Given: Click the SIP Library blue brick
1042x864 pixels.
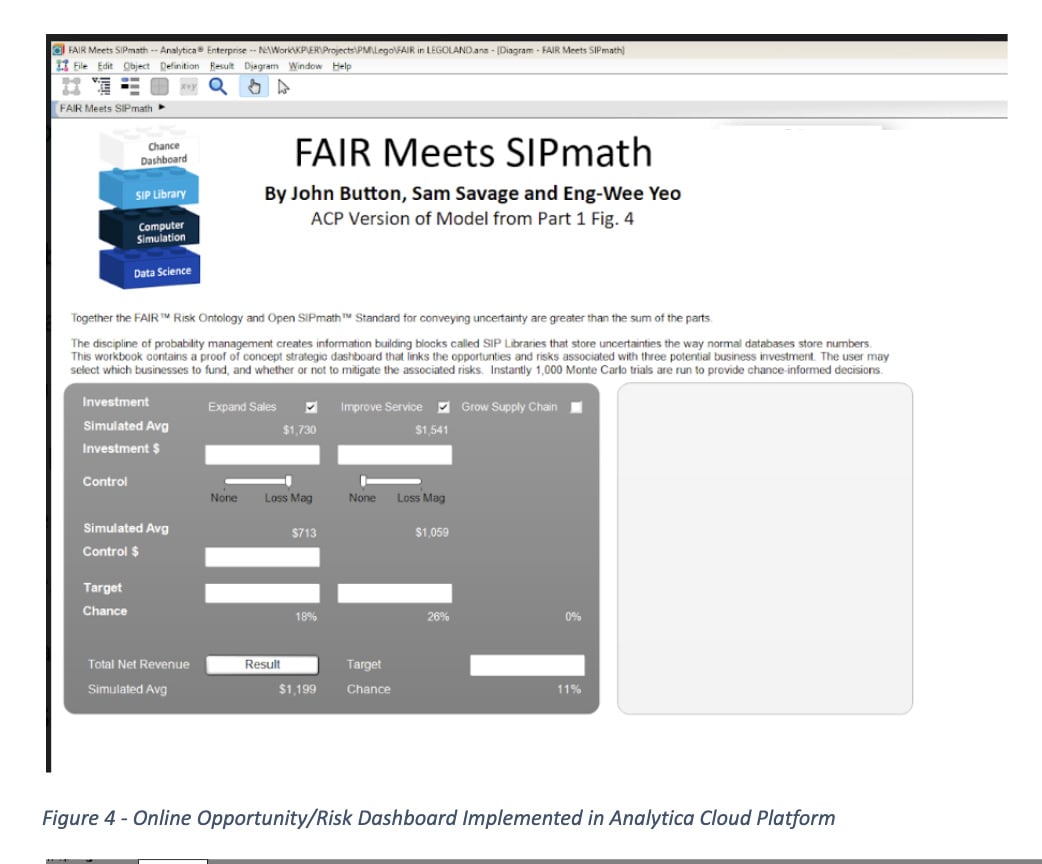Looking at the screenshot, I should (149, 190).
